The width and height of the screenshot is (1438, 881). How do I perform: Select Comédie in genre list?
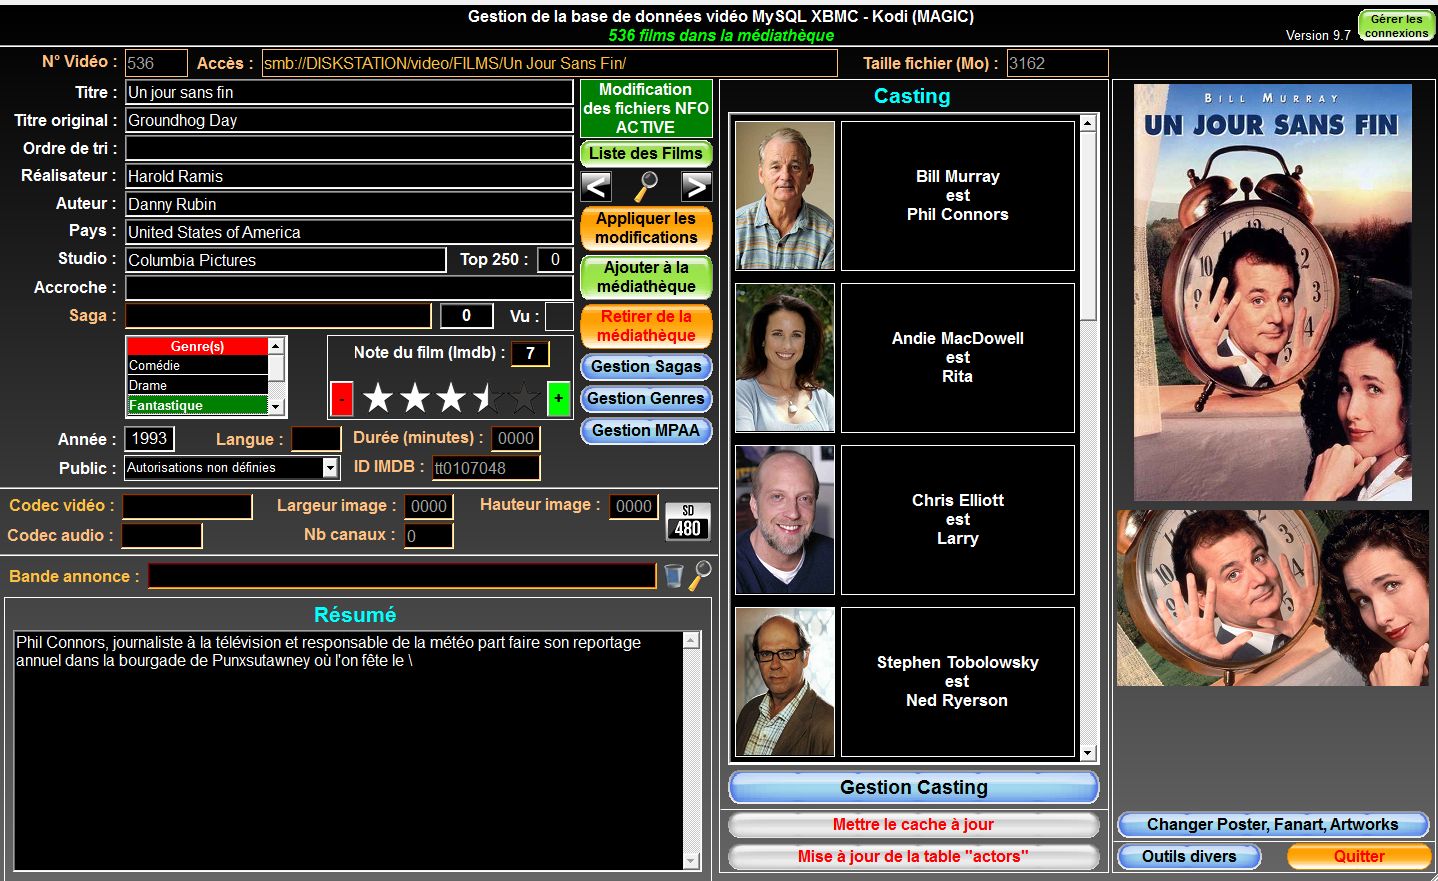197,365
